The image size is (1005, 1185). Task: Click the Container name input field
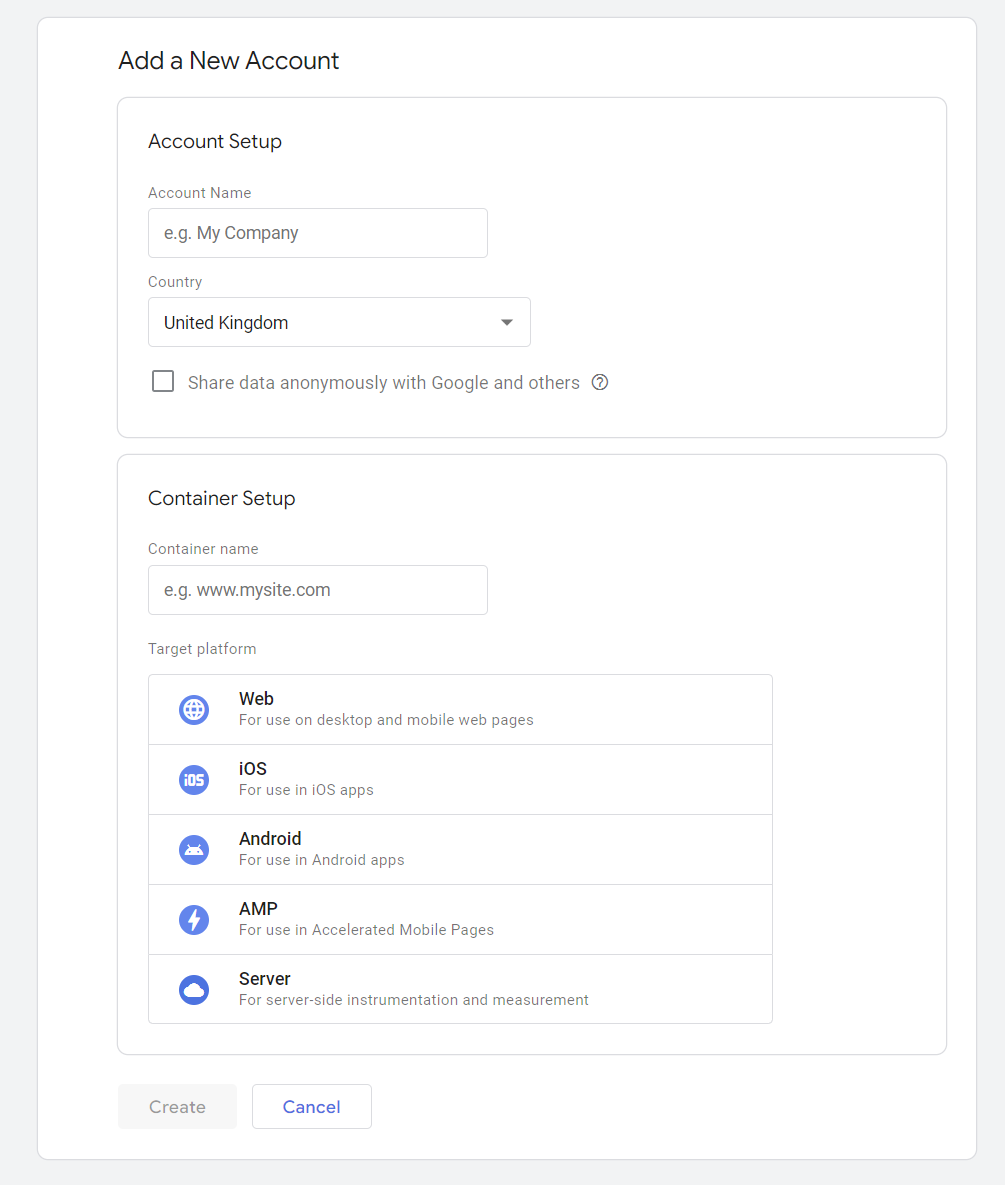(x=317, y=590)
